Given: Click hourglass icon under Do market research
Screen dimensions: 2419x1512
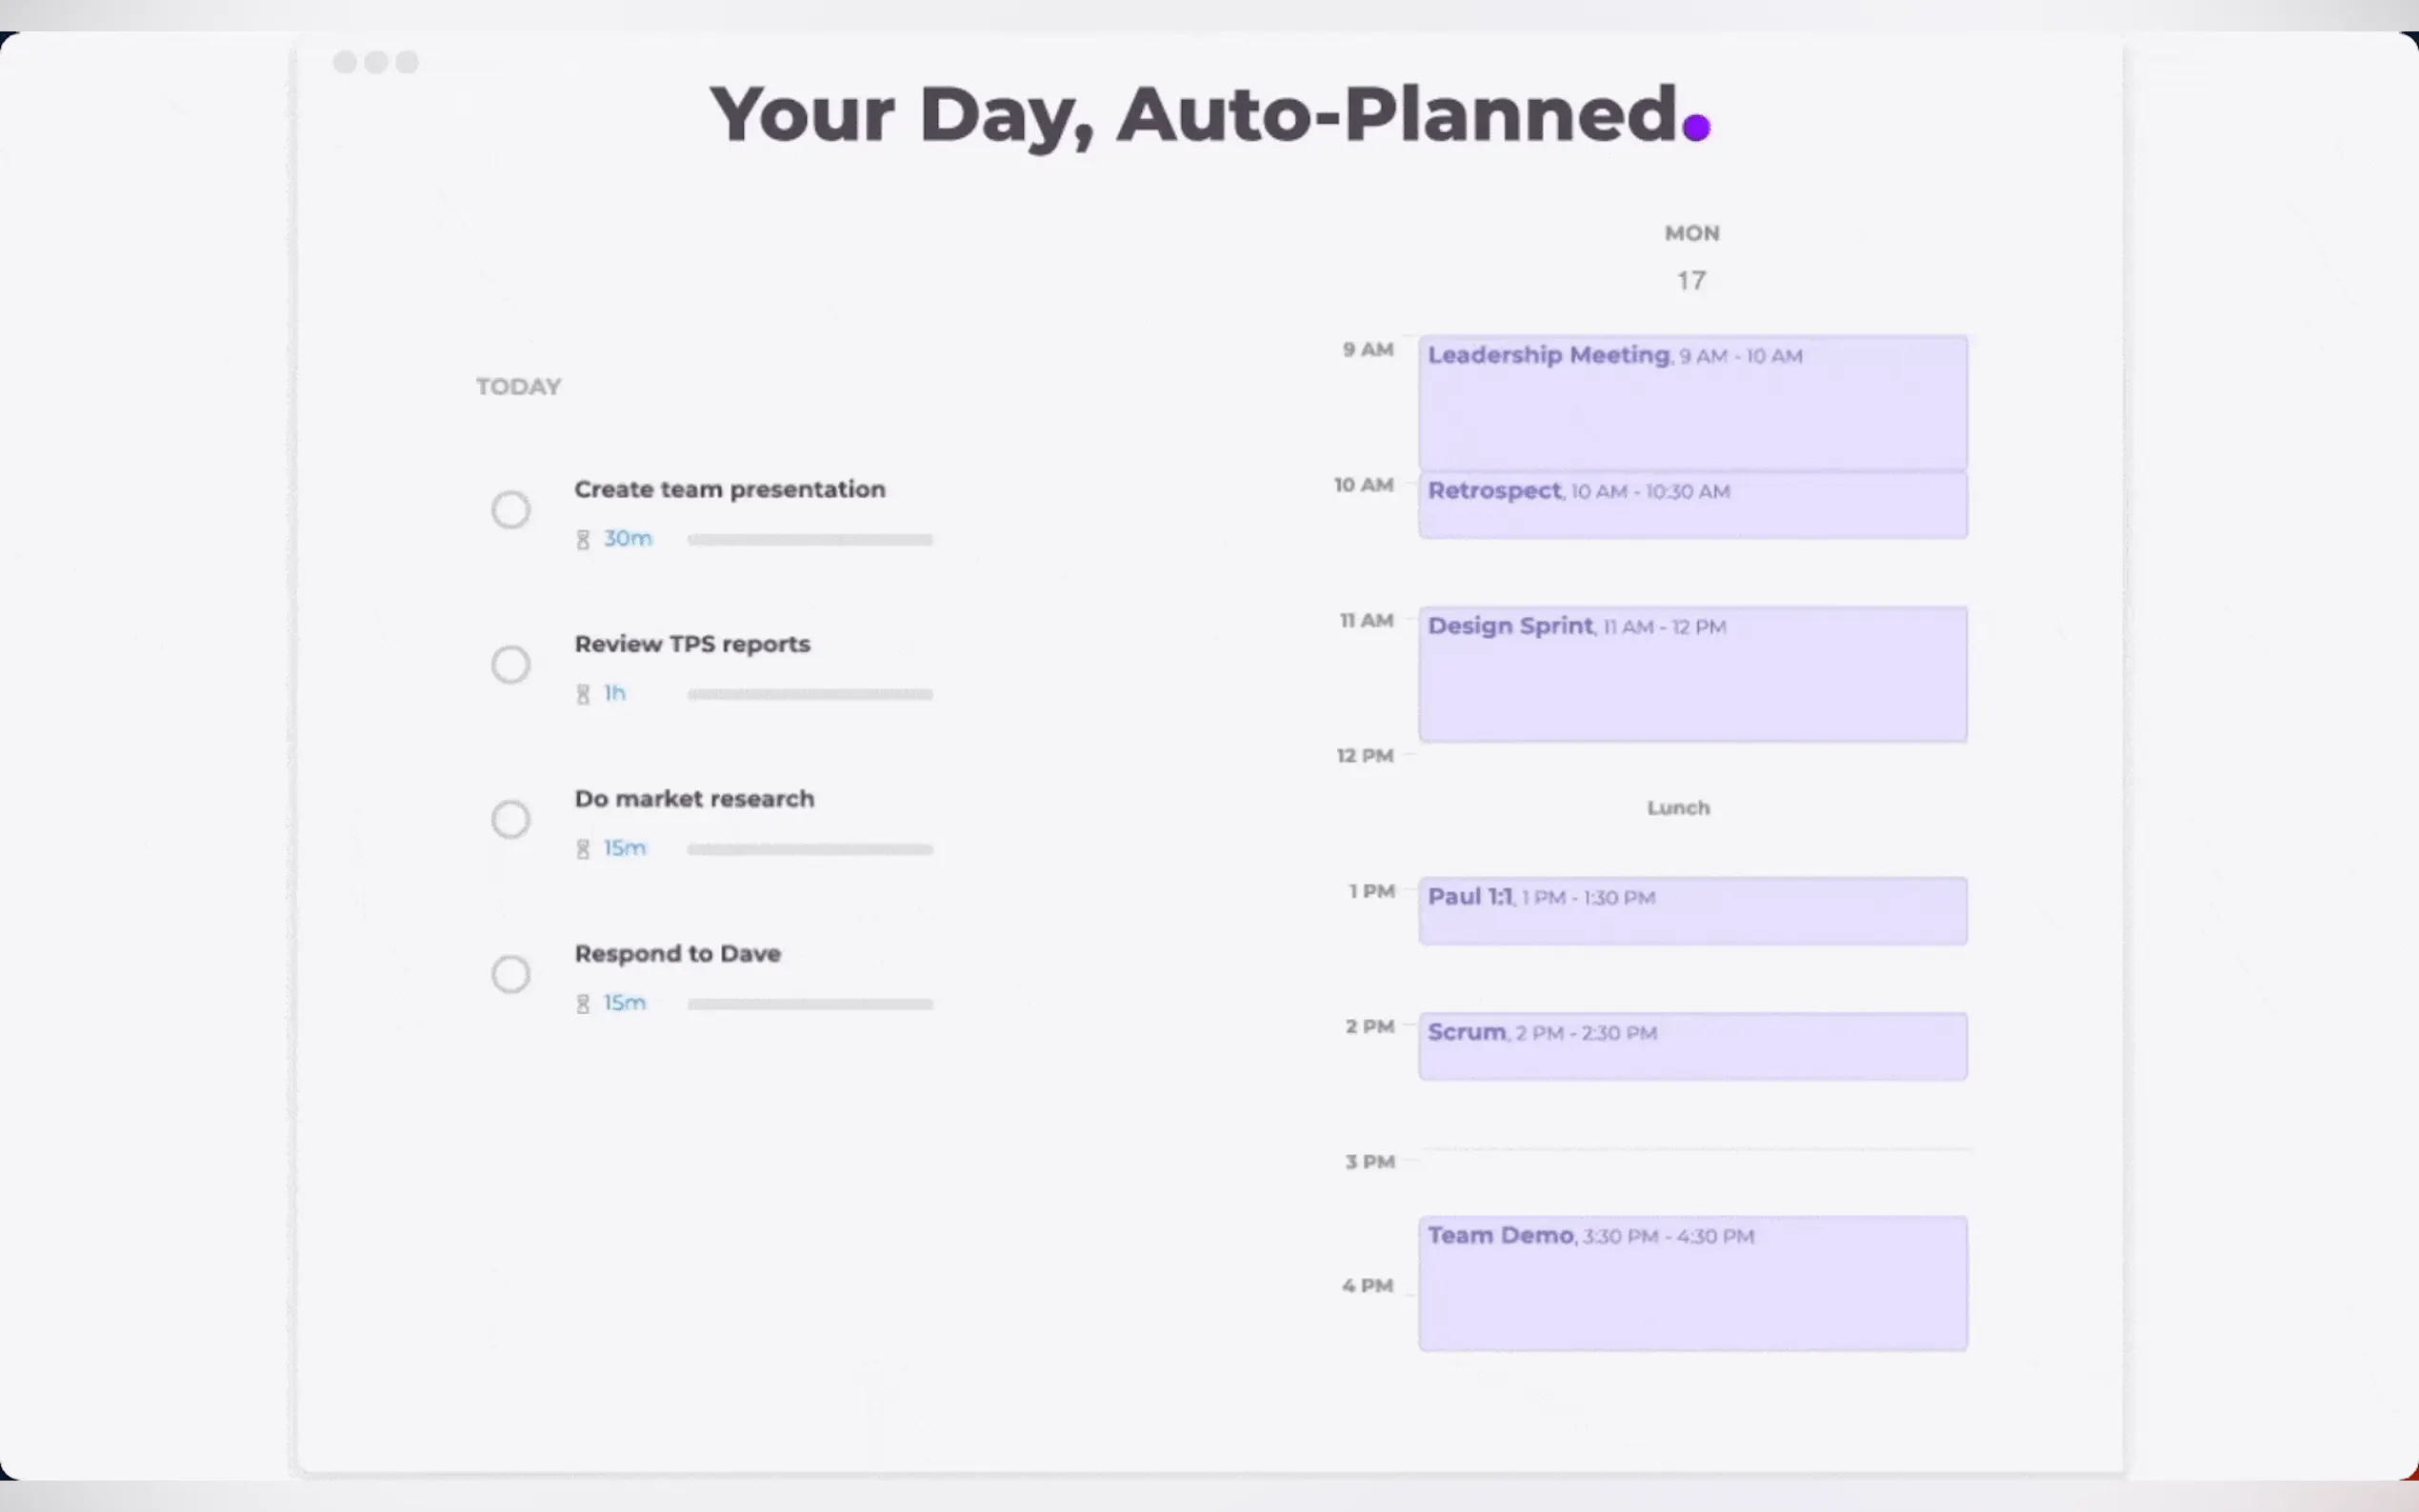Looking at the screenshot, I should click(583, 849).
